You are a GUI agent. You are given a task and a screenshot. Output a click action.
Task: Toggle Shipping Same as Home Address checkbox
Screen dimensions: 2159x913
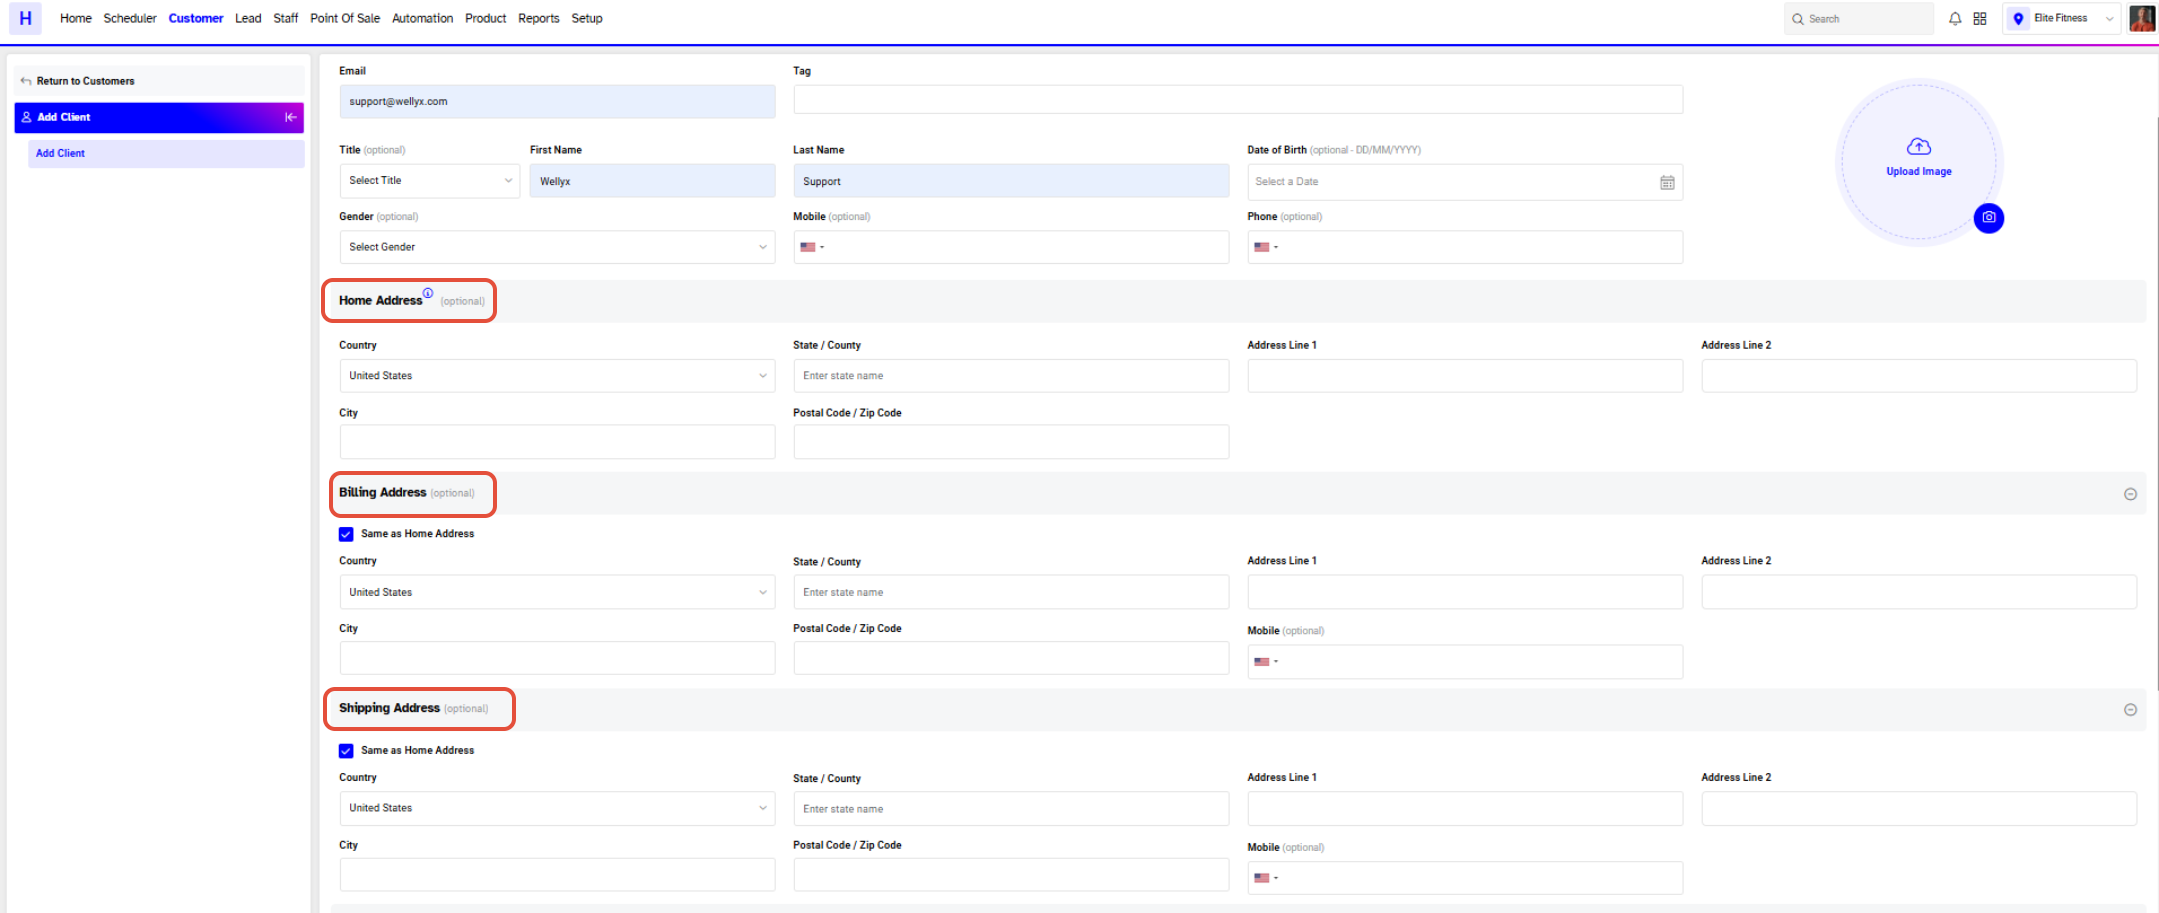tap(346, 751)
